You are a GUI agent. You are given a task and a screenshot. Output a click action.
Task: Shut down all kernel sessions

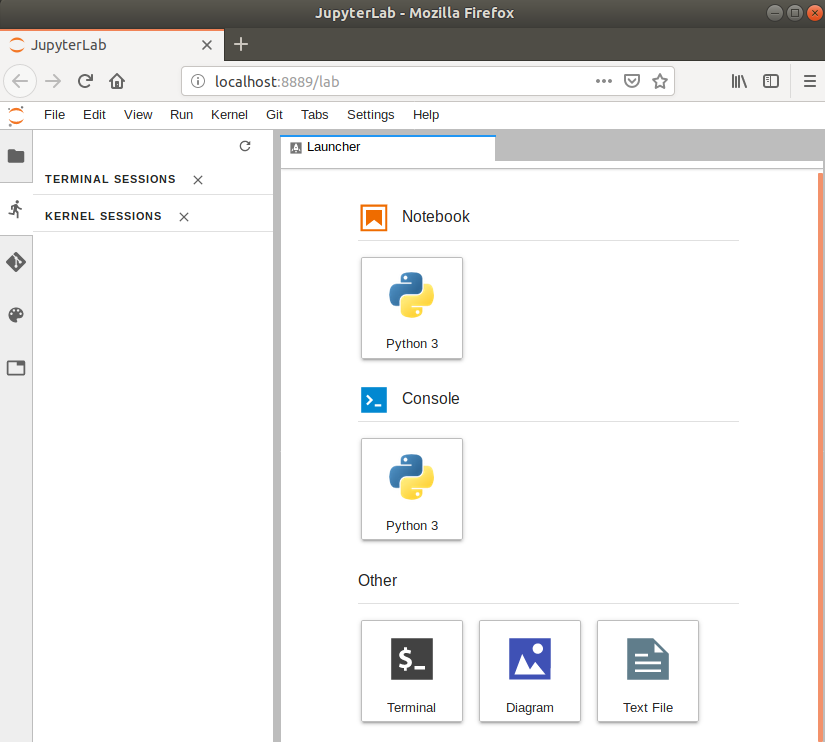[184, 217]
